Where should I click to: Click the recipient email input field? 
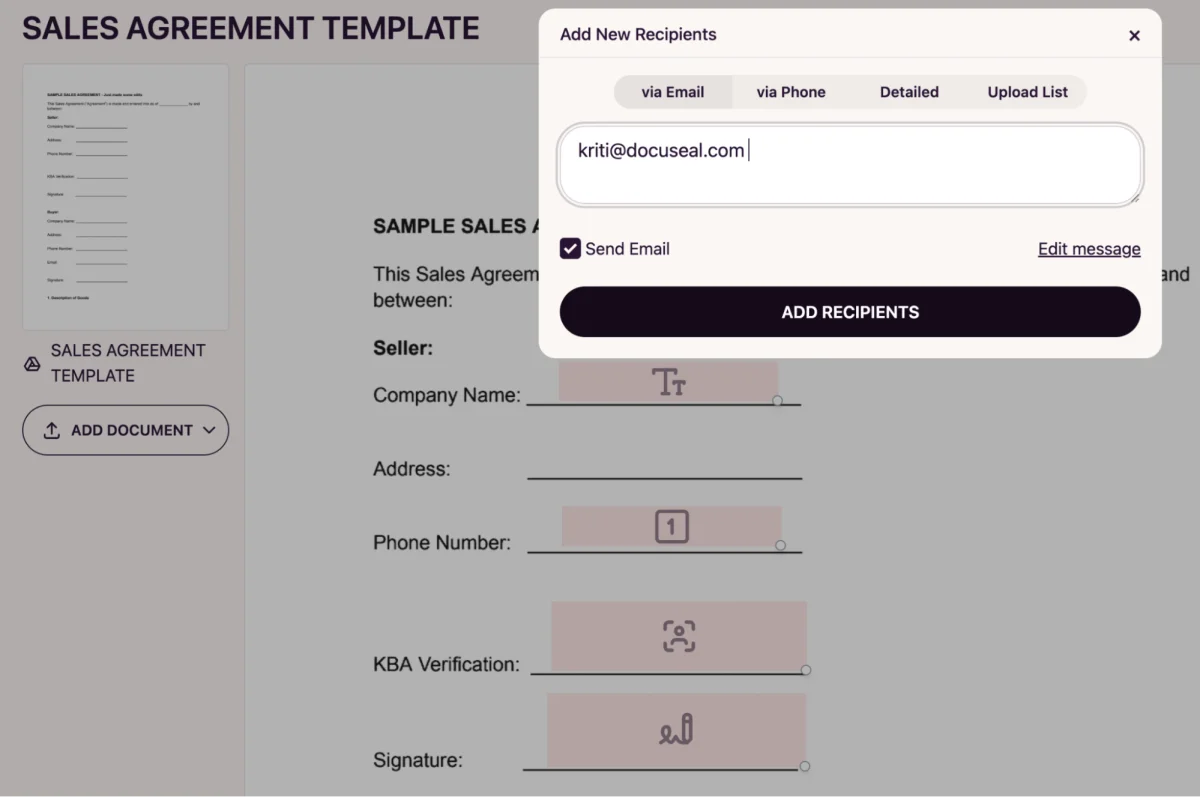tap(849, 163)
